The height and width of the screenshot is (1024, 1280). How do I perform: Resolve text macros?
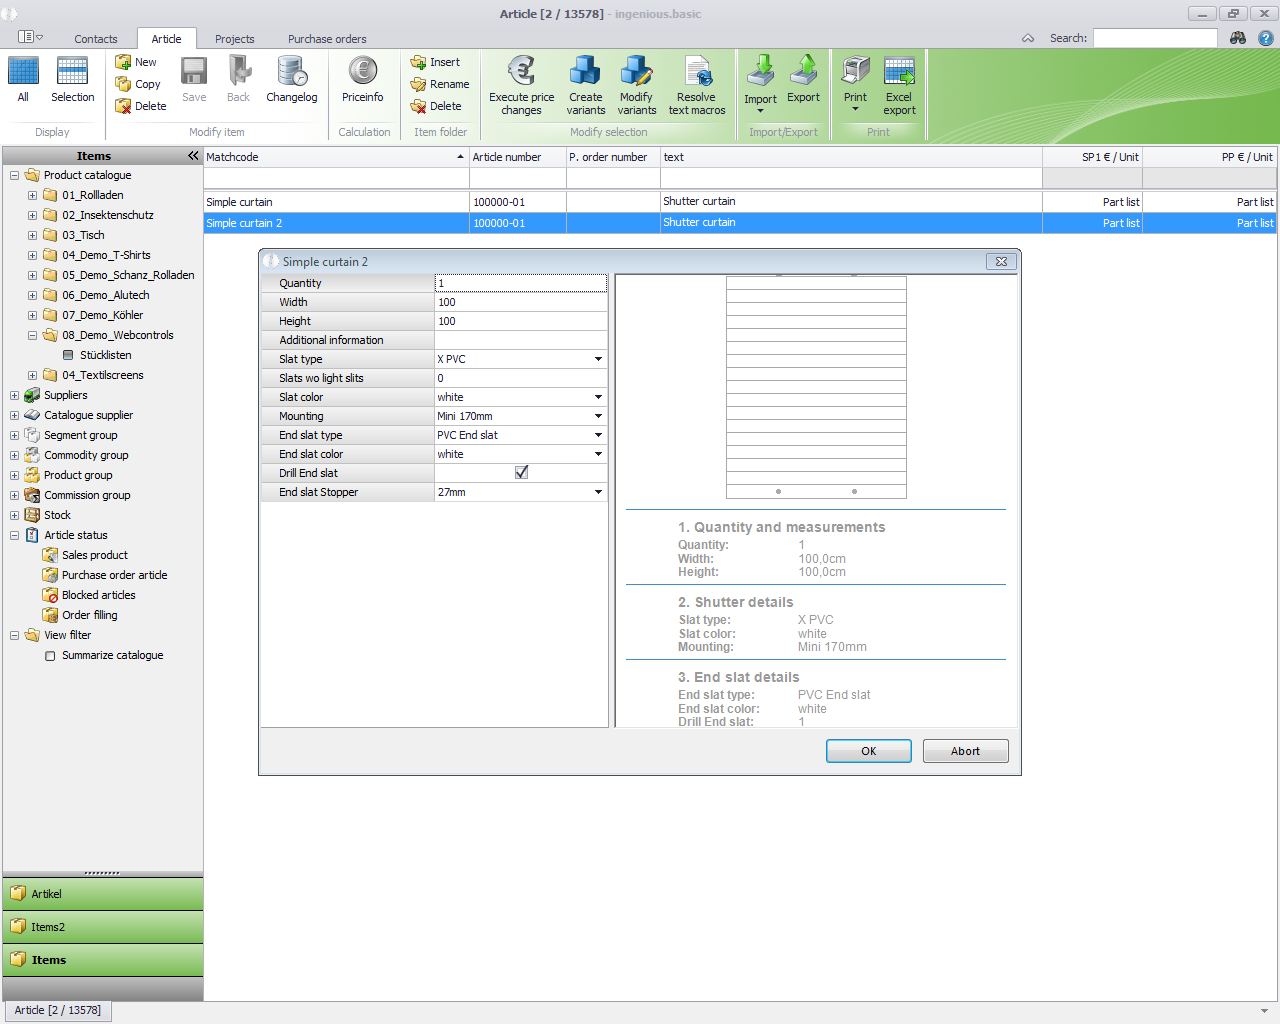tap(697, 85)
